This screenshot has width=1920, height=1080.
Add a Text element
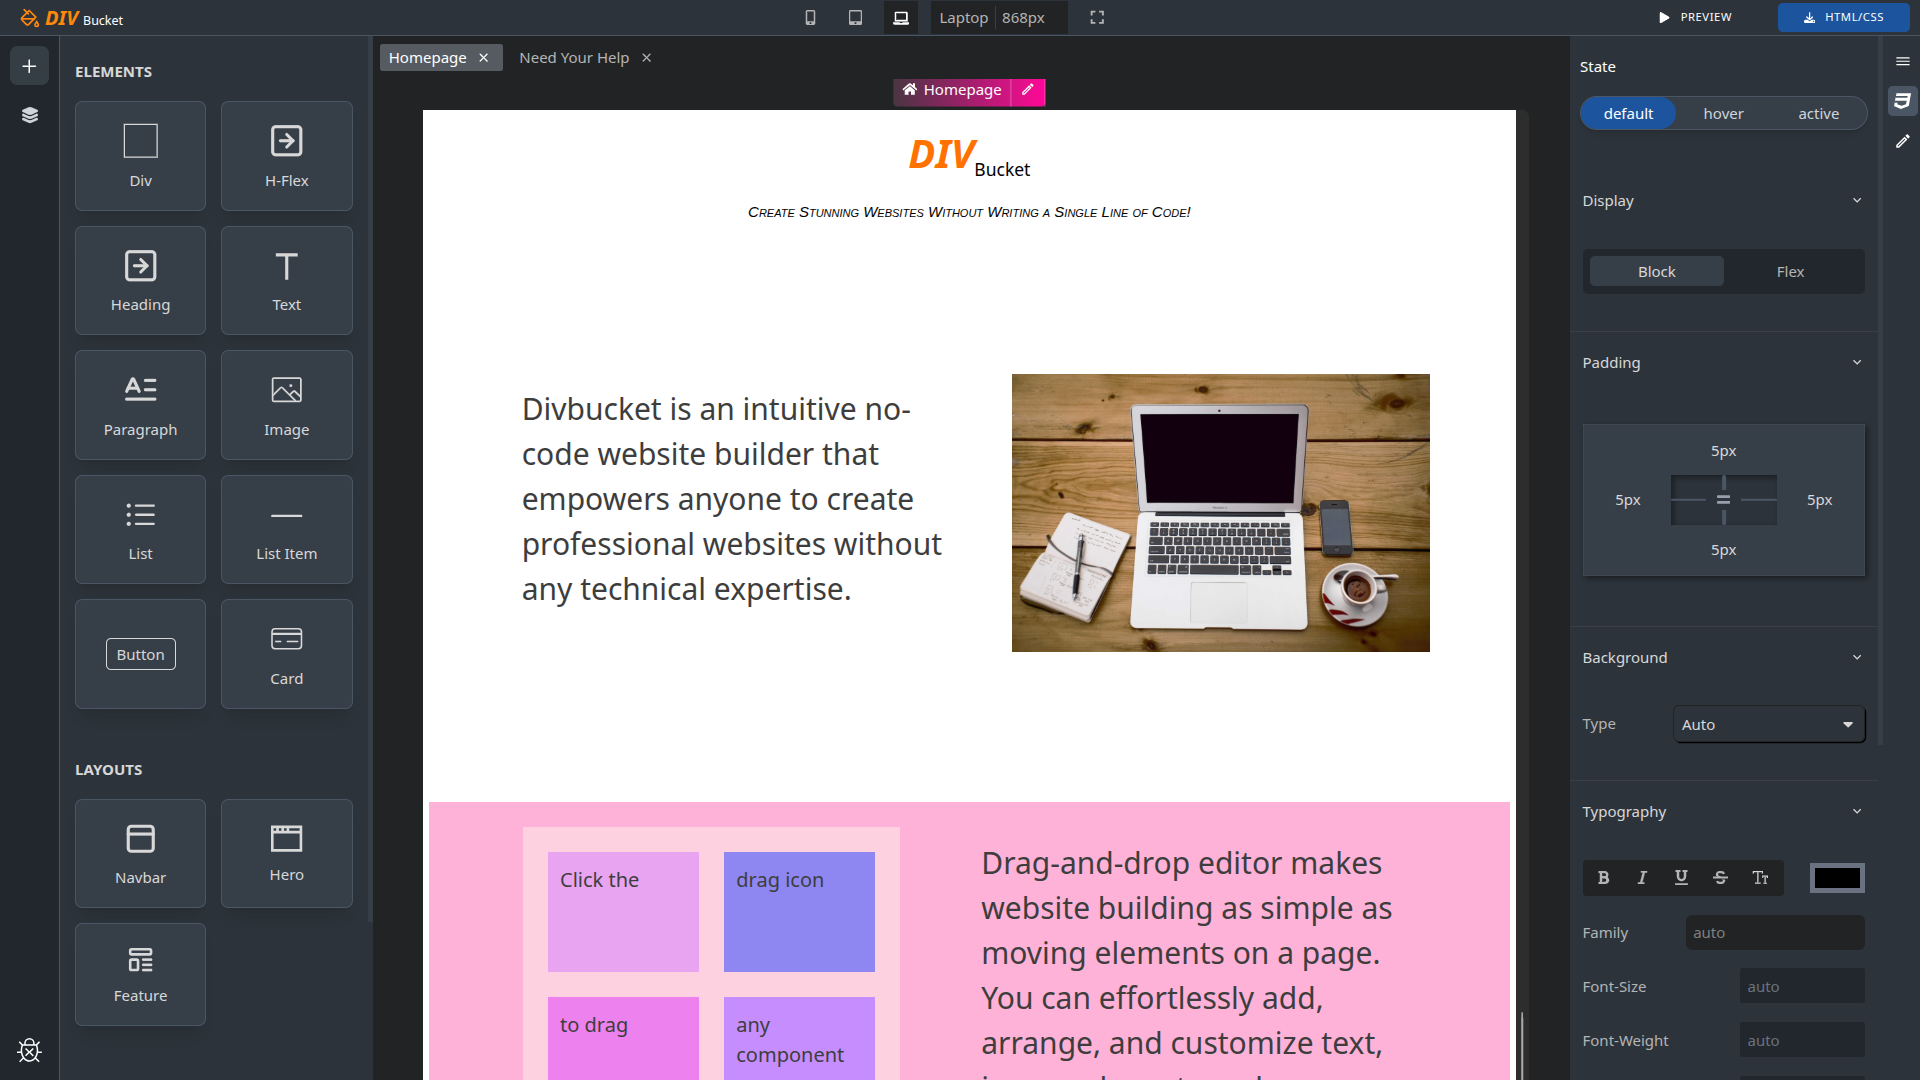(287, 280)
